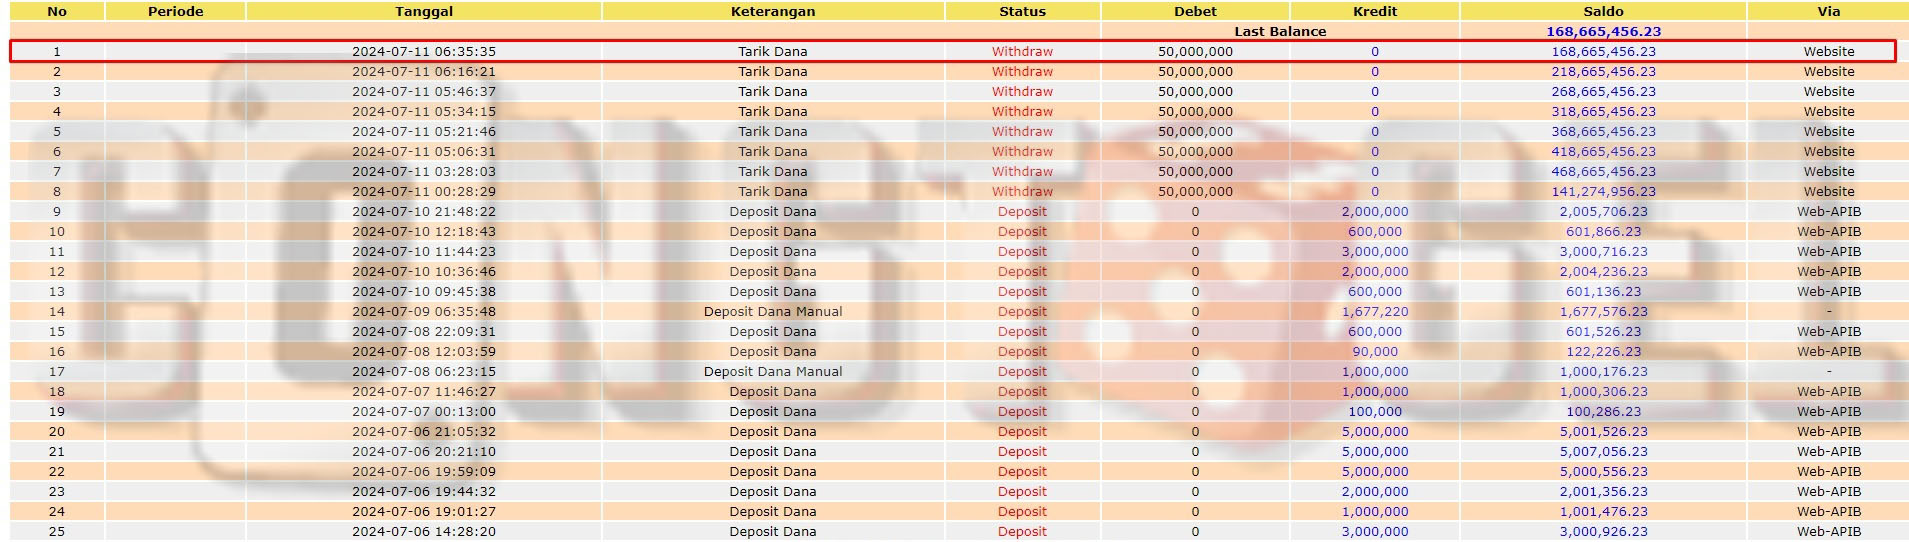Click the Kredit column header
This screenshot has height=542, width=1909.
click(1374, 12)
